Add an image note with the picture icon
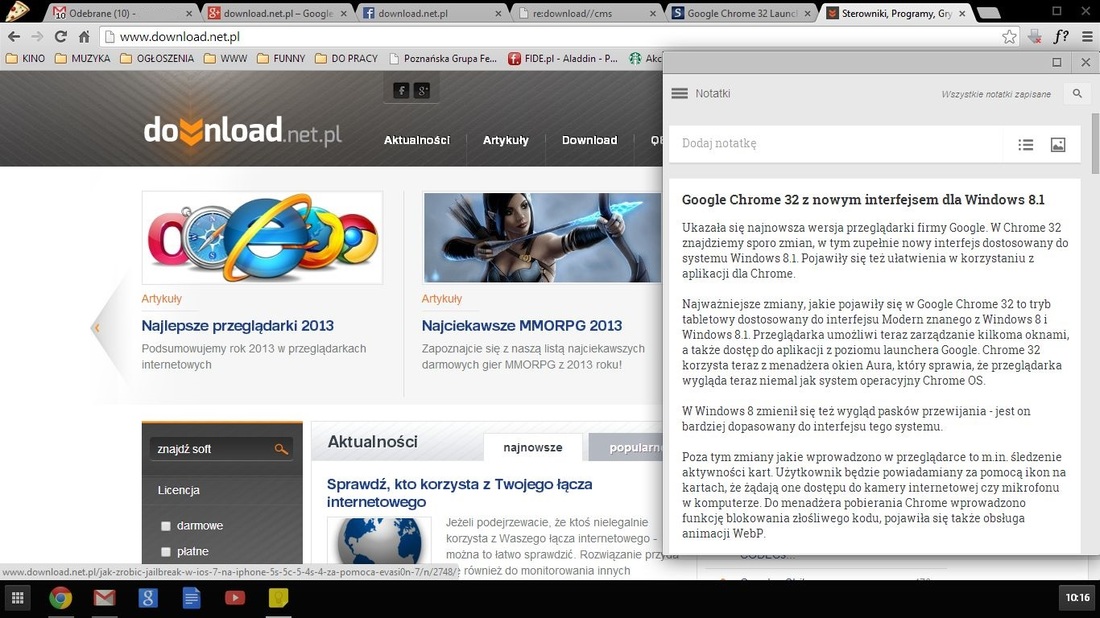Screen dimensions: 1100x618 click(1058, 145)
